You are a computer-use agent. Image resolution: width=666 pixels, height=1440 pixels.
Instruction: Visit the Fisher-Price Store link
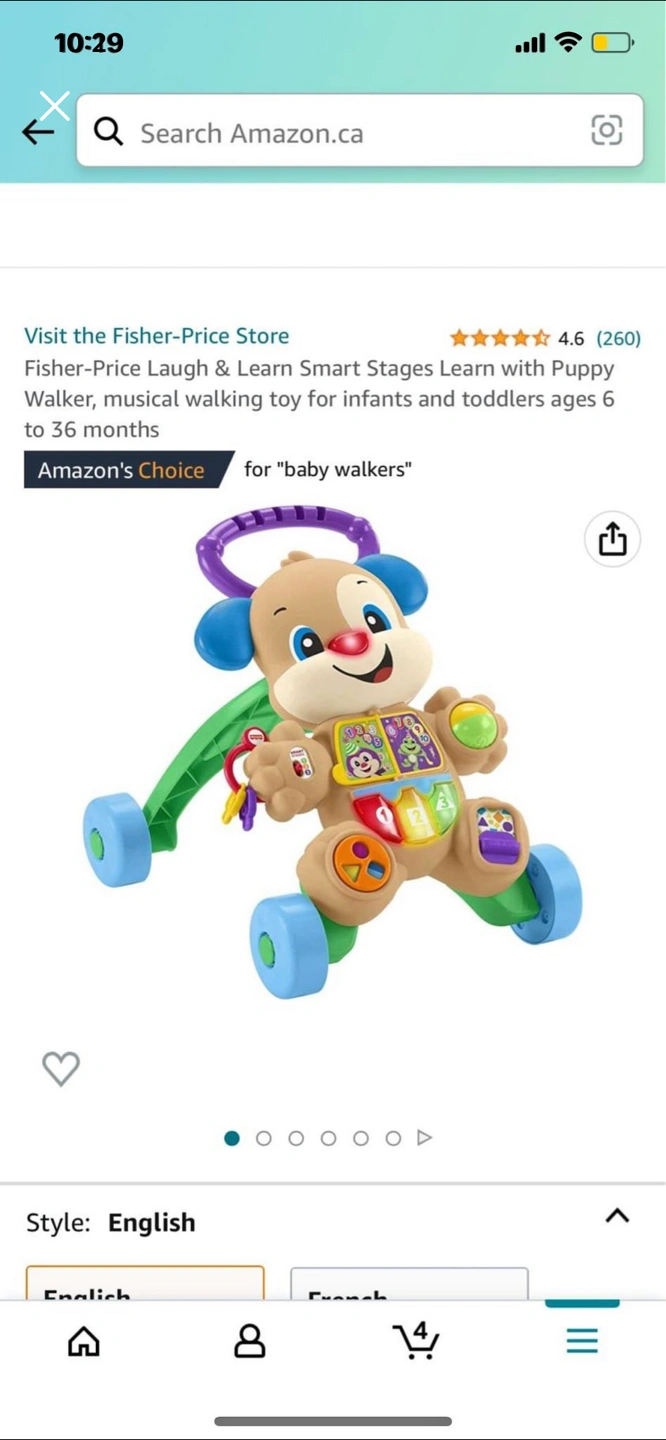[x=157, y=336]
